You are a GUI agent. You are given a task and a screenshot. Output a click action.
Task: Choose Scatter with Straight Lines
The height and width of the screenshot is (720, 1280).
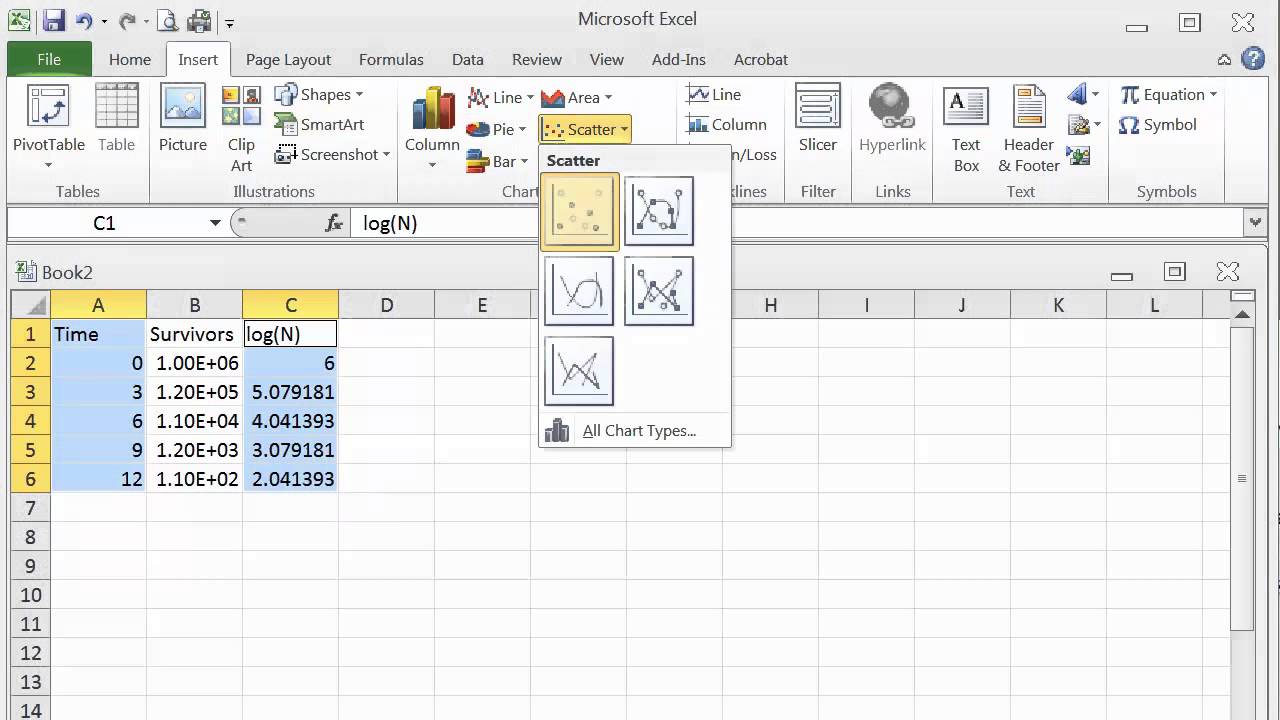(x=579, y=371)
